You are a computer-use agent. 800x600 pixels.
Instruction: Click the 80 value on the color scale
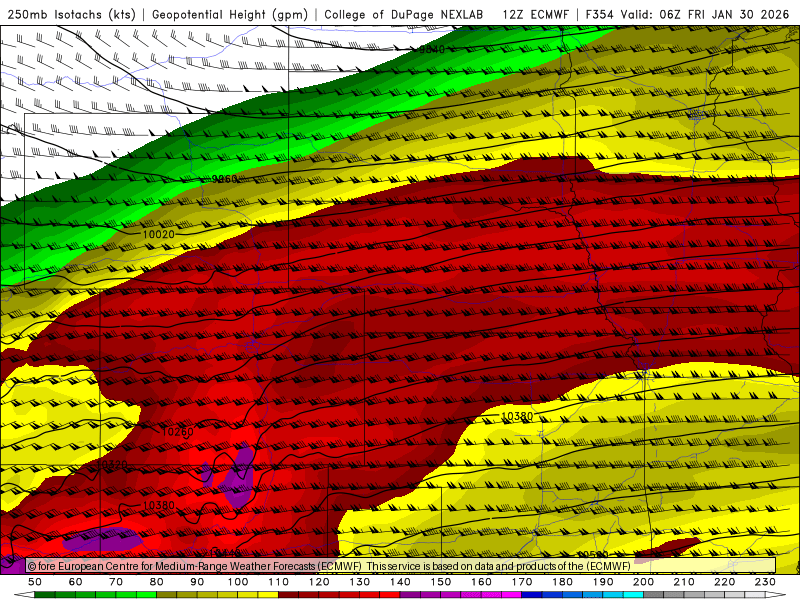[157, 582]
